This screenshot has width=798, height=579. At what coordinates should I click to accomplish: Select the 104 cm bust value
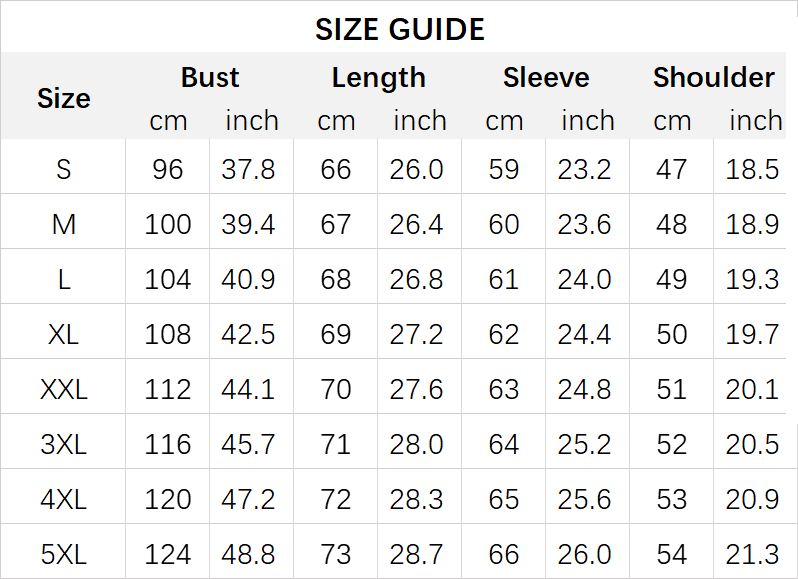[x=167, y=279]
